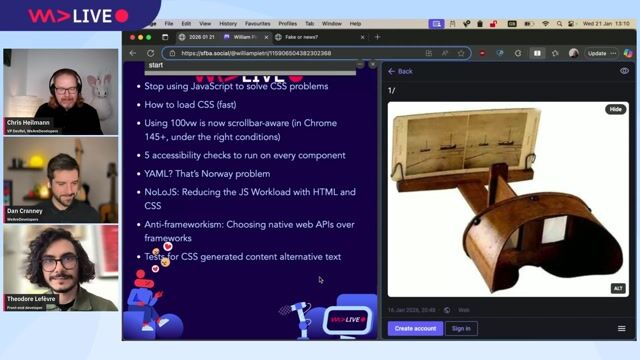Click Chris Heilmann's video feed

pyautogui.click(x=61, y=91)
